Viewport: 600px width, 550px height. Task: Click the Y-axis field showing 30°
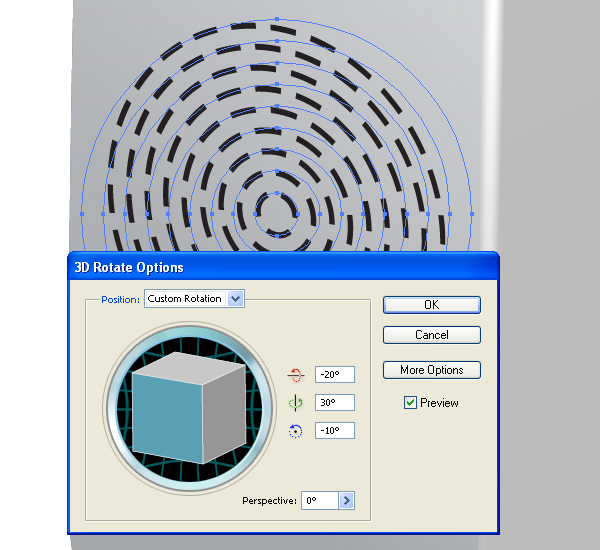[x=335, y=402]
